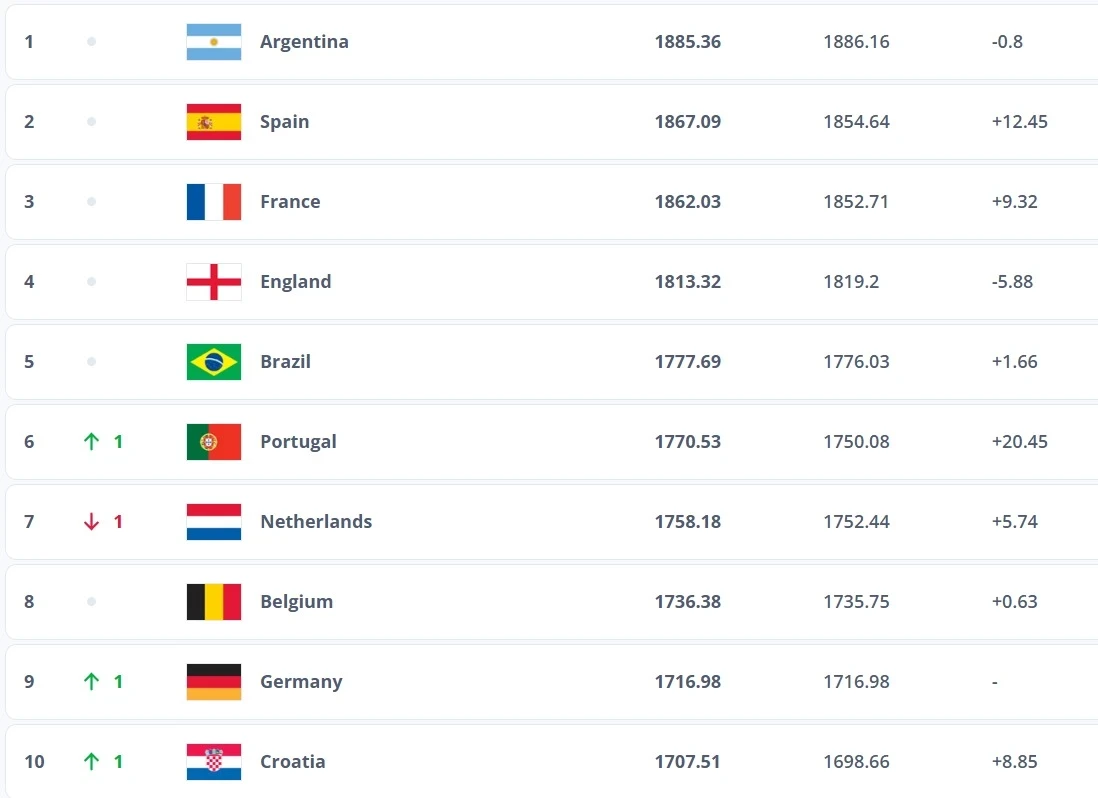Select Spain's total points 1867.09
1098x798 pixels.
pyautogui.click(x=688, y=122)
